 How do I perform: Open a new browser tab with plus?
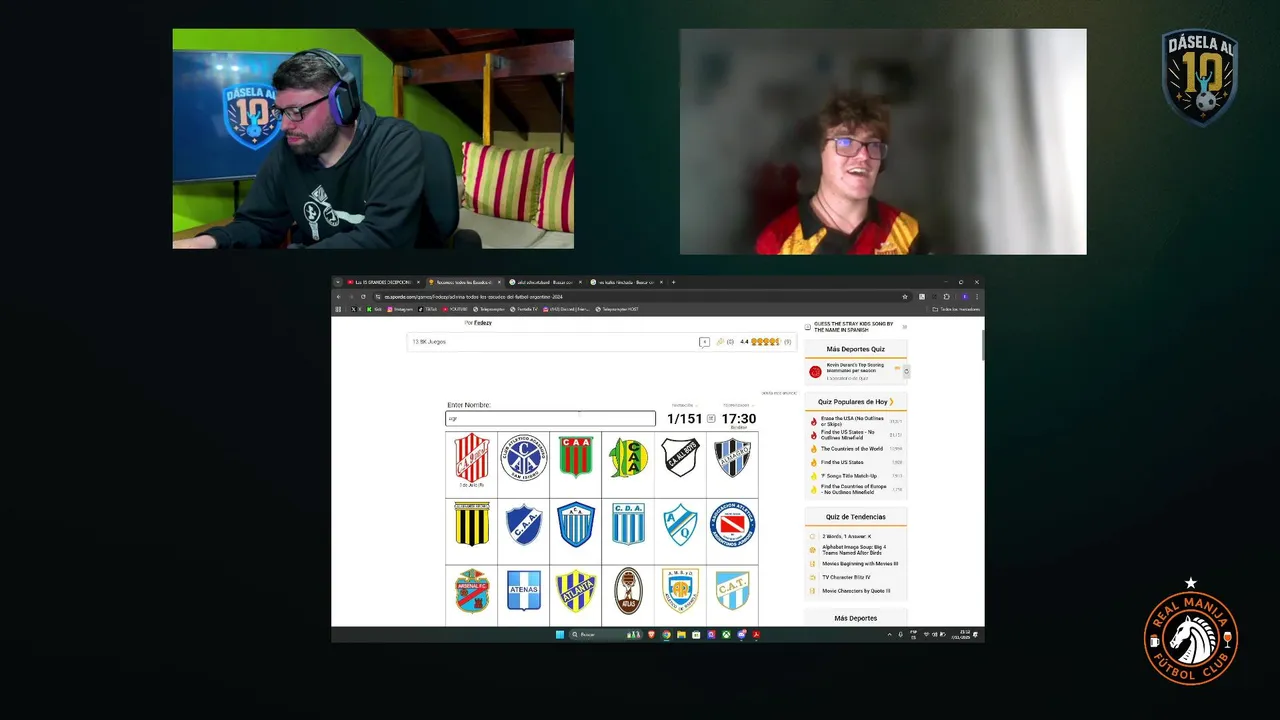pyautogui.click(x=674, y=282)
